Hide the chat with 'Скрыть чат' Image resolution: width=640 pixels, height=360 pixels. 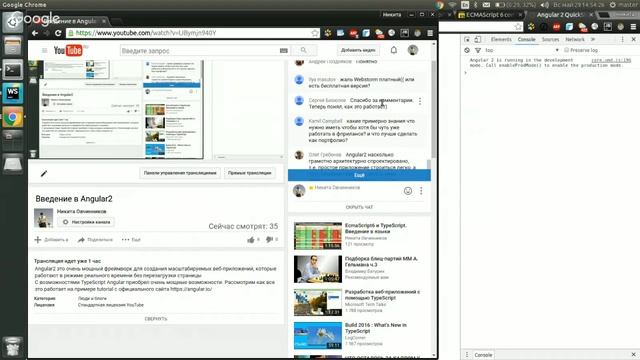point(359,207)
